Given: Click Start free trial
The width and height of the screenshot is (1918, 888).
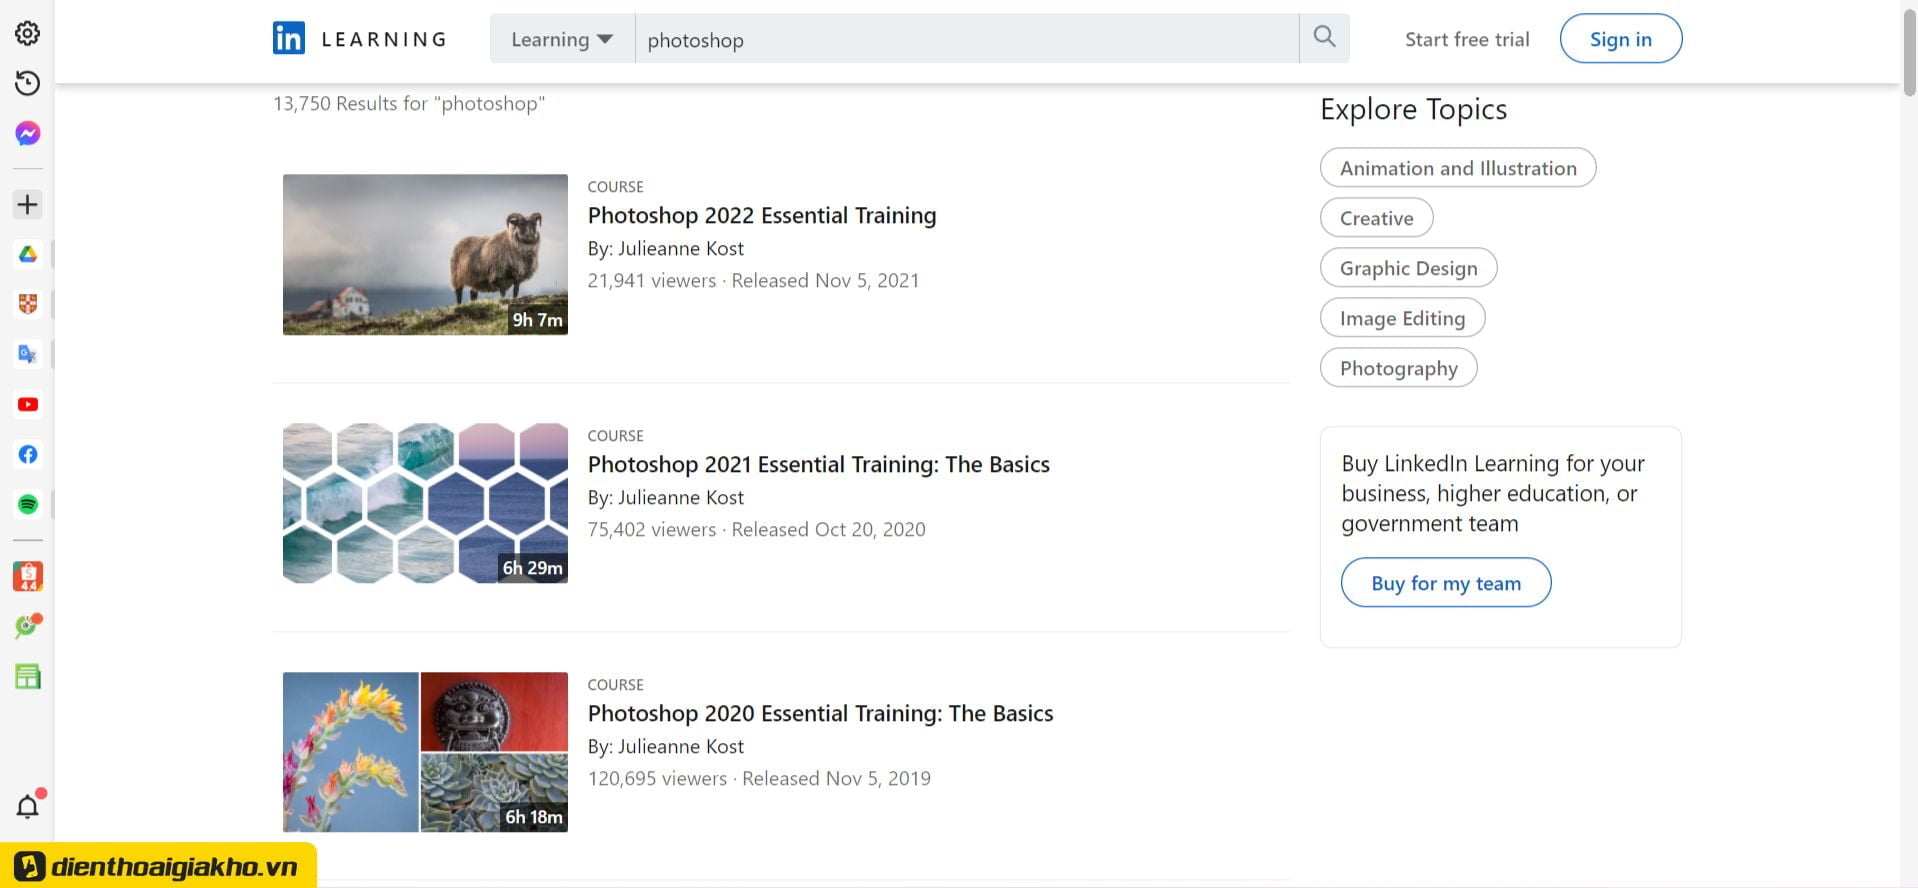Looking at the screenshot, I should coord(1467,39).
